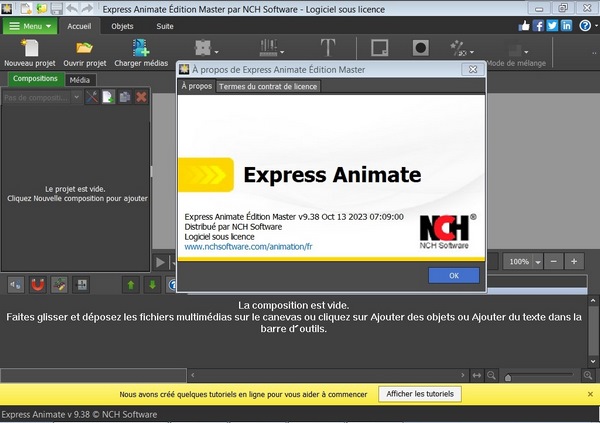Switch to the Média panel tab

[81, 79]
